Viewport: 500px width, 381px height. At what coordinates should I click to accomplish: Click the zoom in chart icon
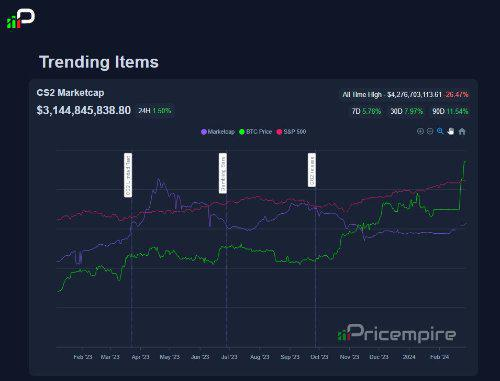click(x=420, y=131)
